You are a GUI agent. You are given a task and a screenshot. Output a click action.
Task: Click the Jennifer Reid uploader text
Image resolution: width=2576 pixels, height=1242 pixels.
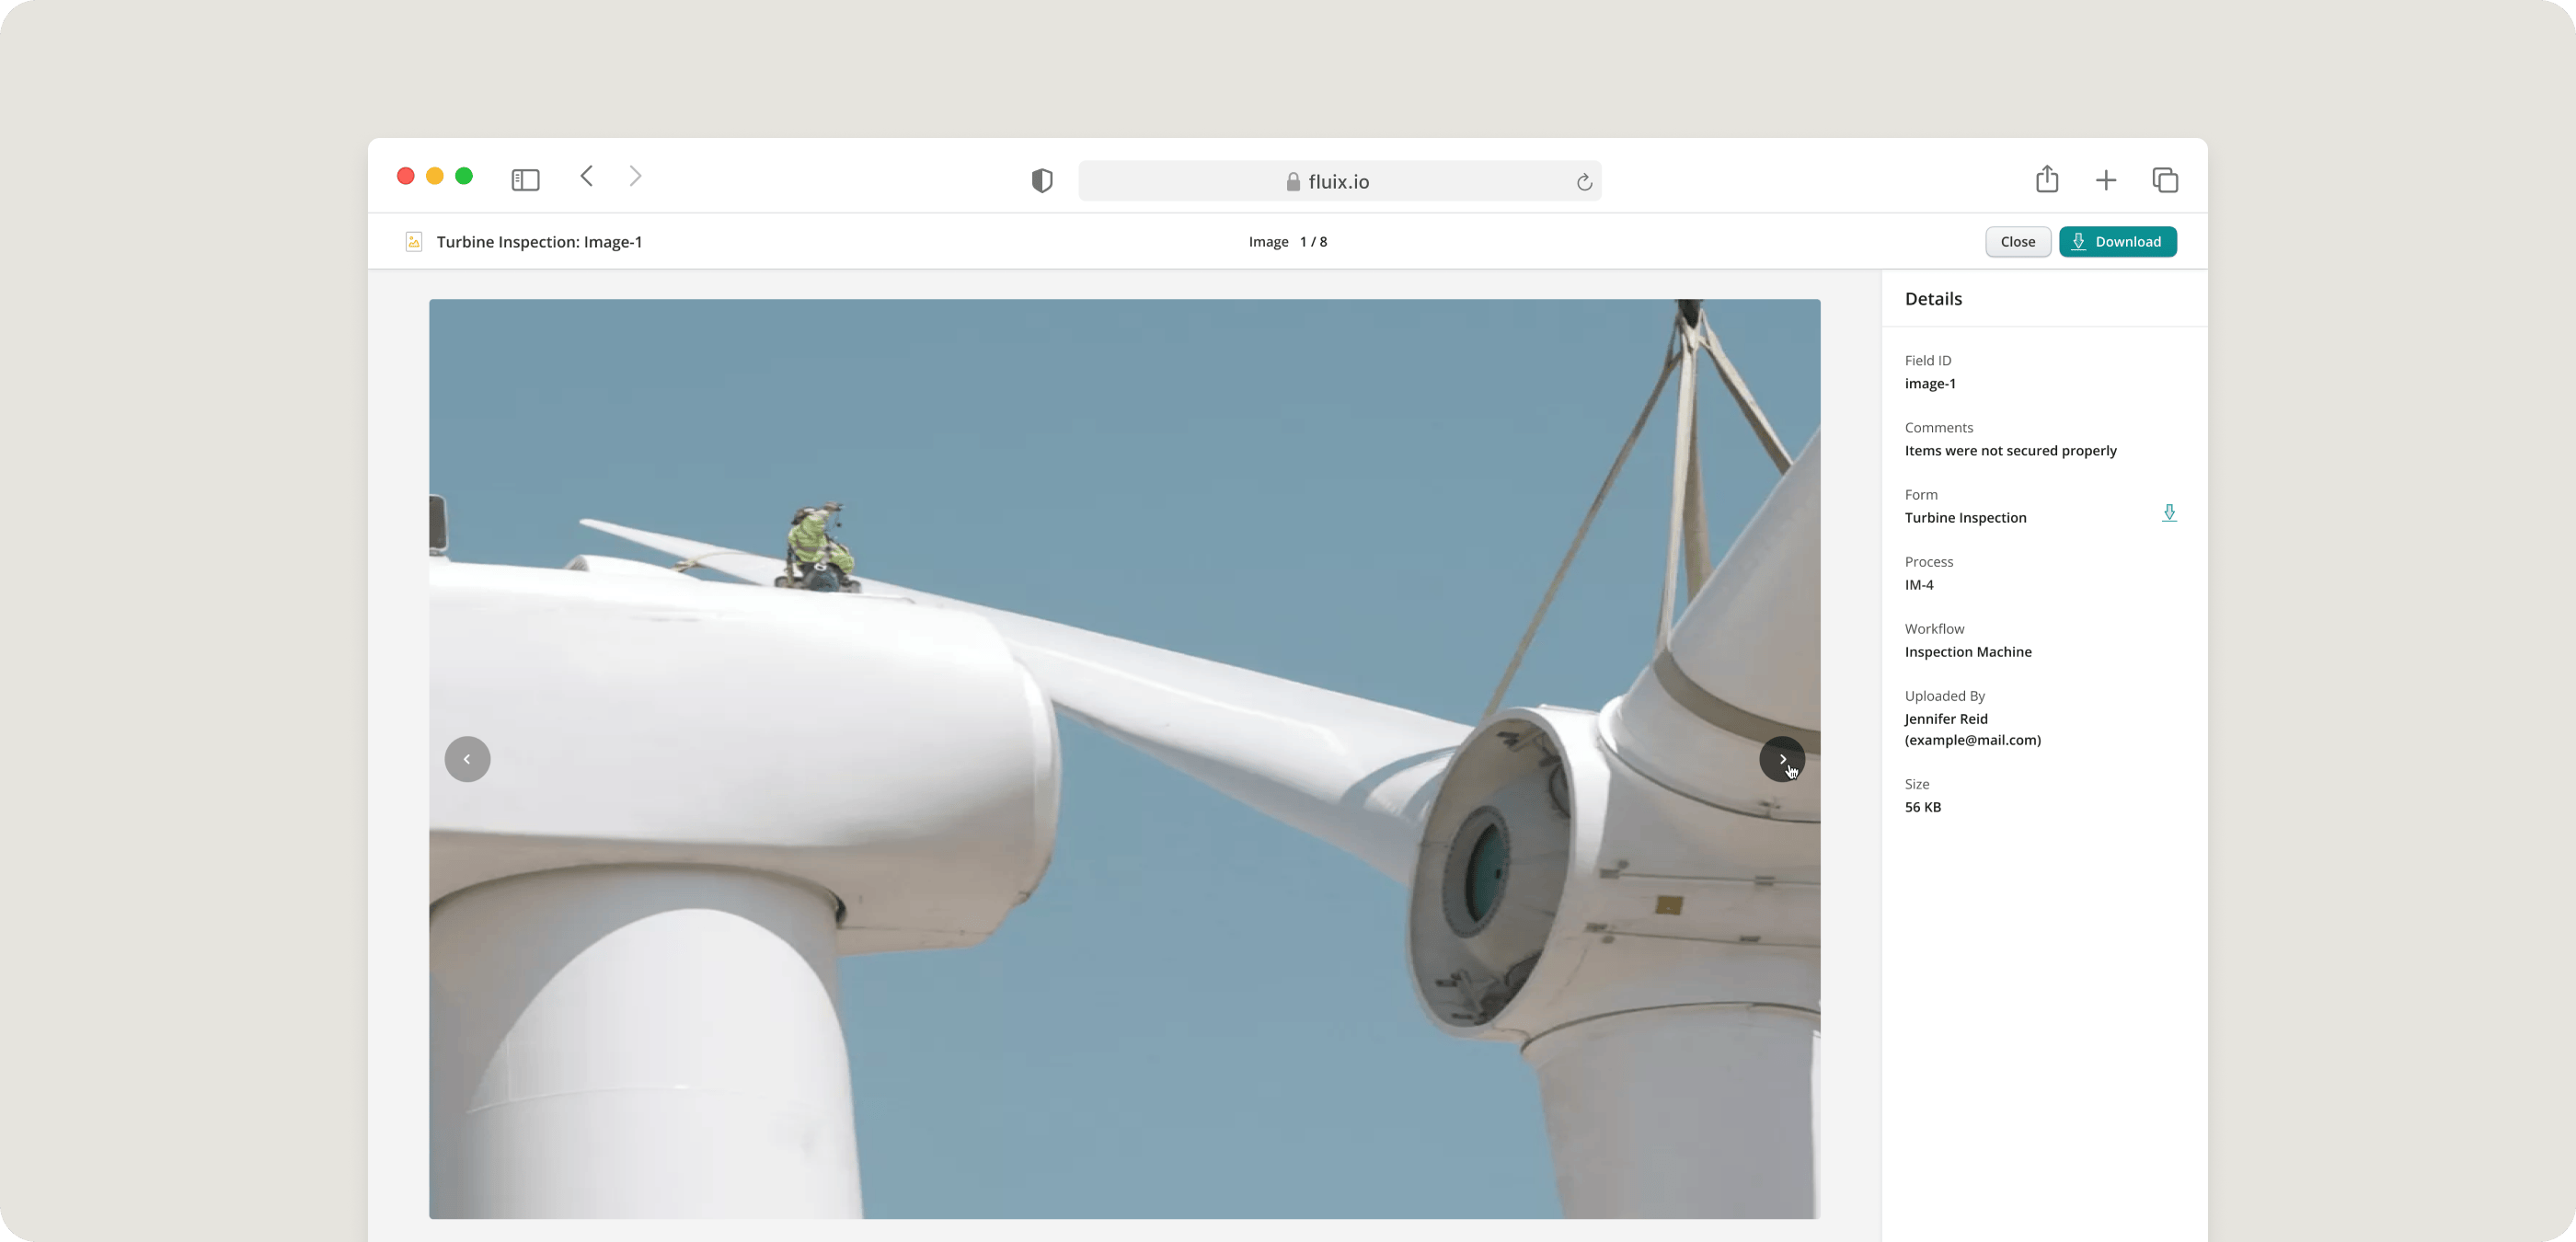point(1946,719)
